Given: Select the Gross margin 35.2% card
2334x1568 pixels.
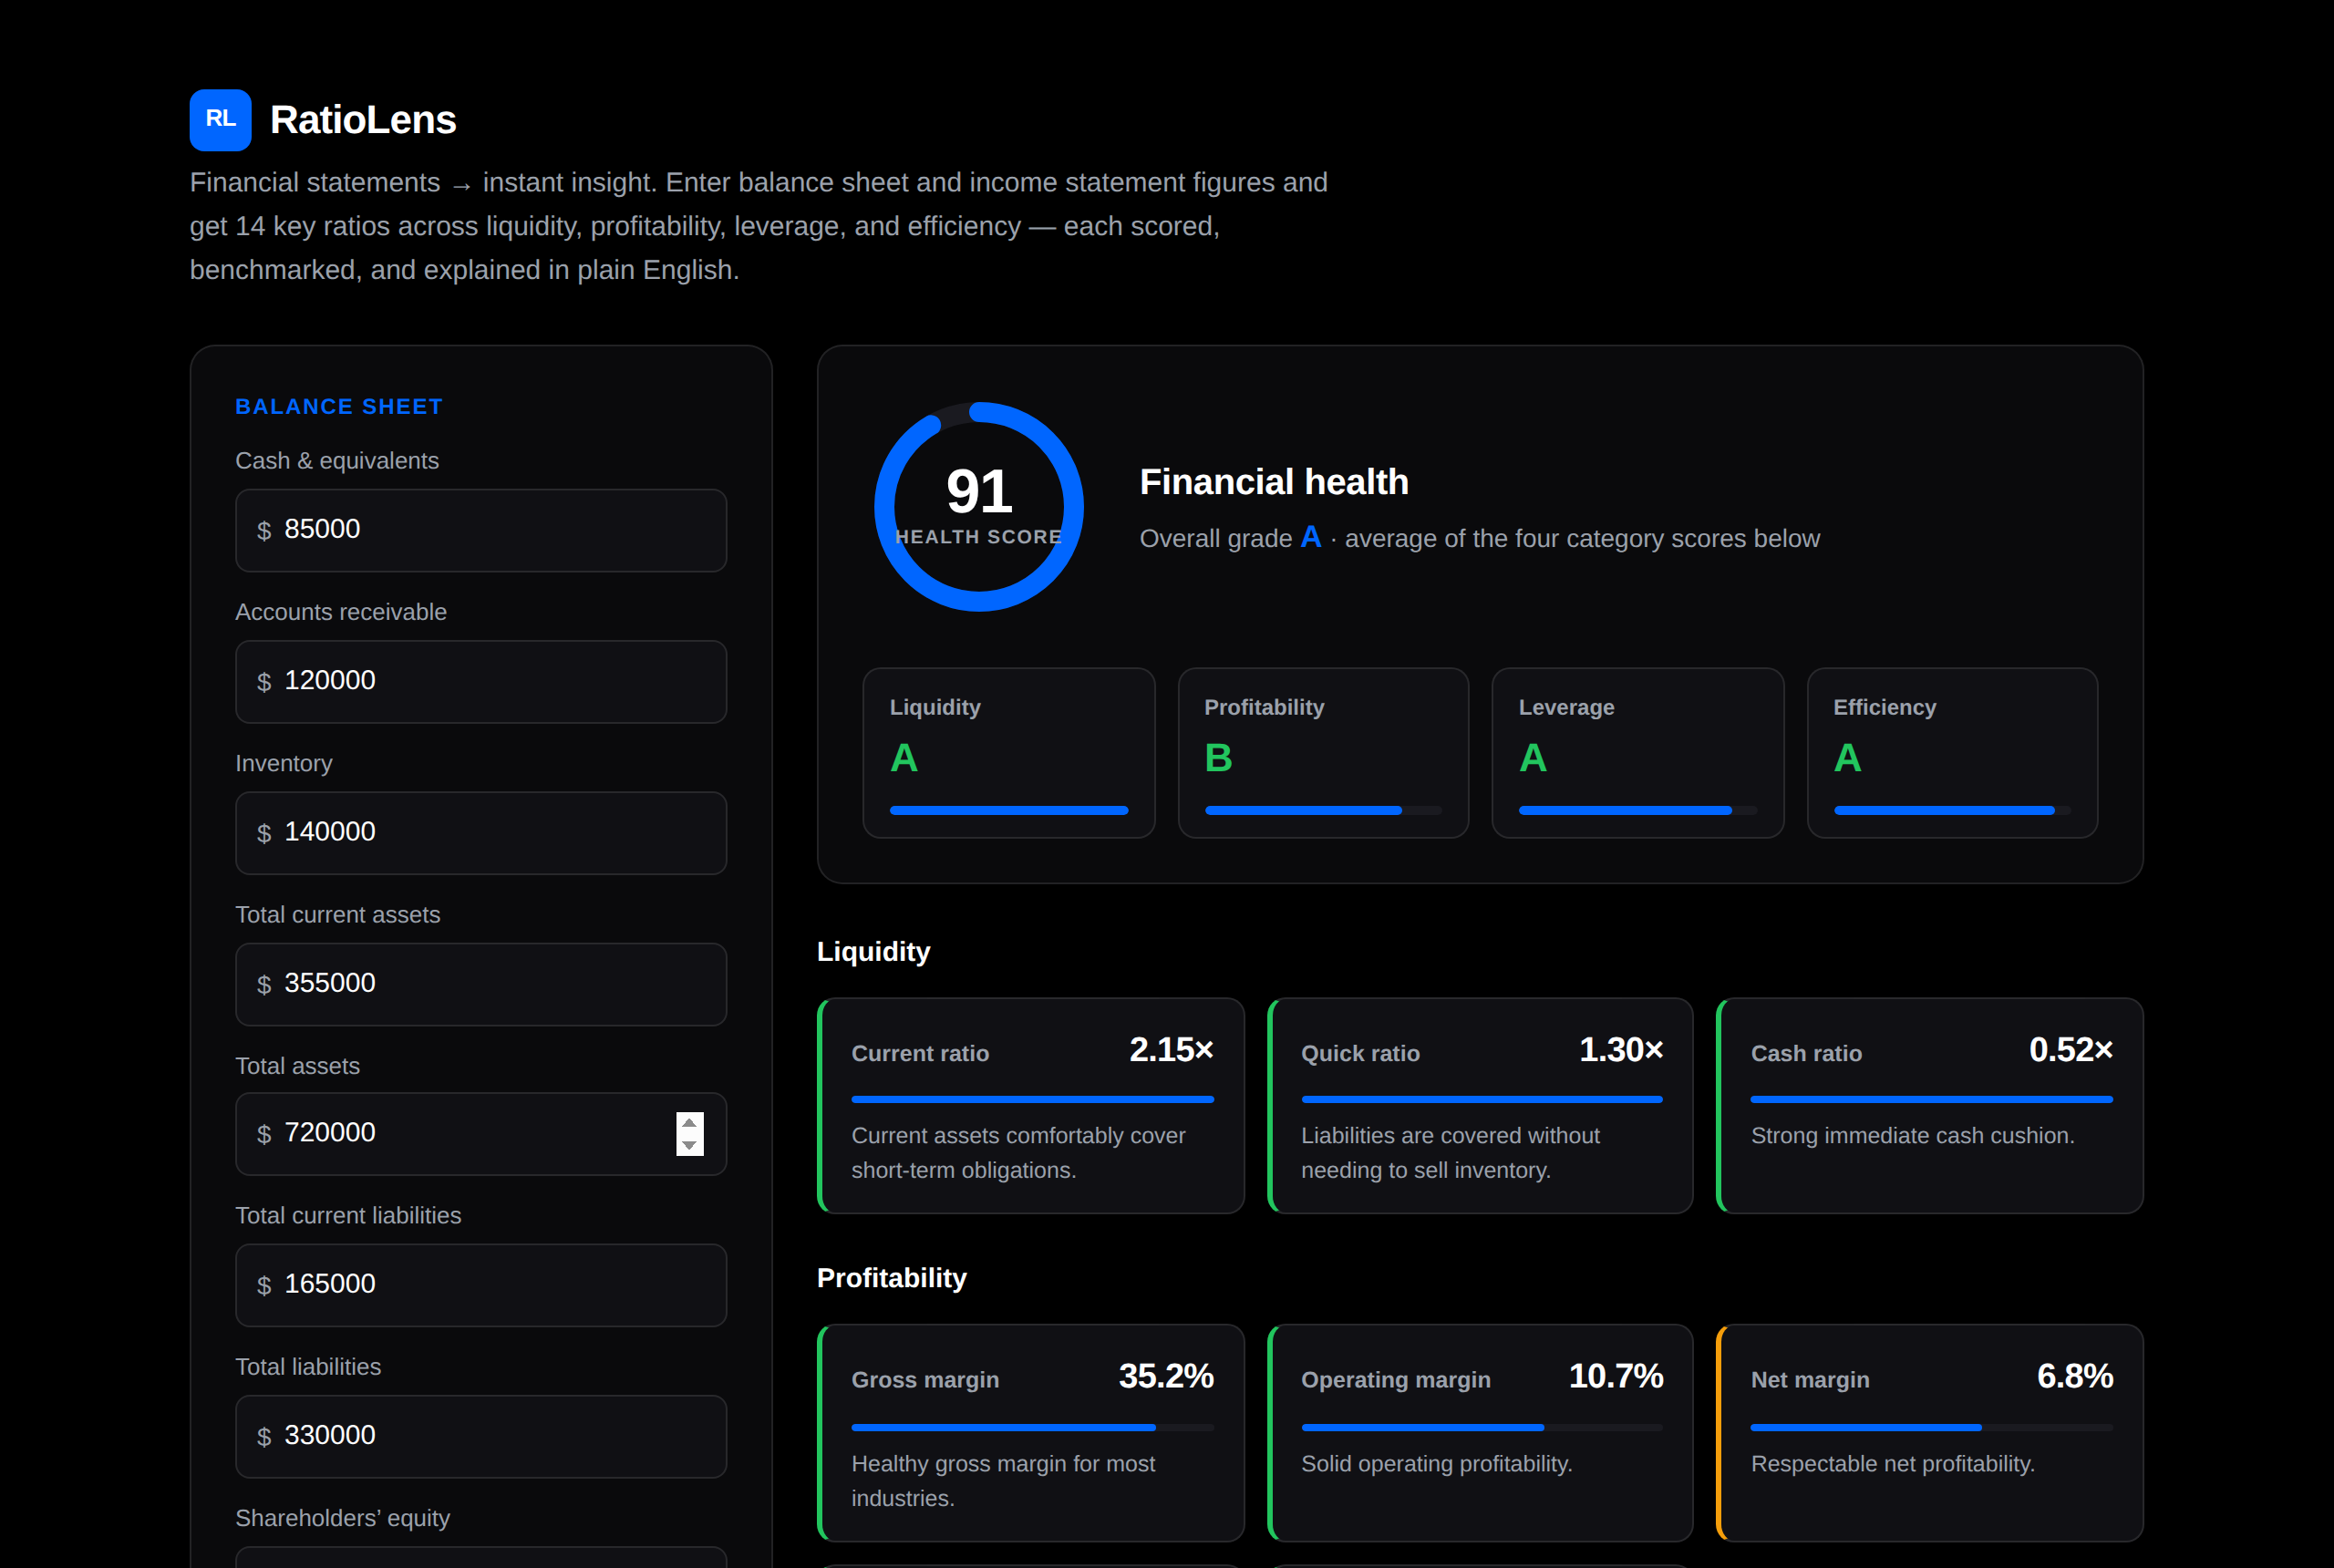Looking at the screenshot, I should [x=1031, y=1433].
